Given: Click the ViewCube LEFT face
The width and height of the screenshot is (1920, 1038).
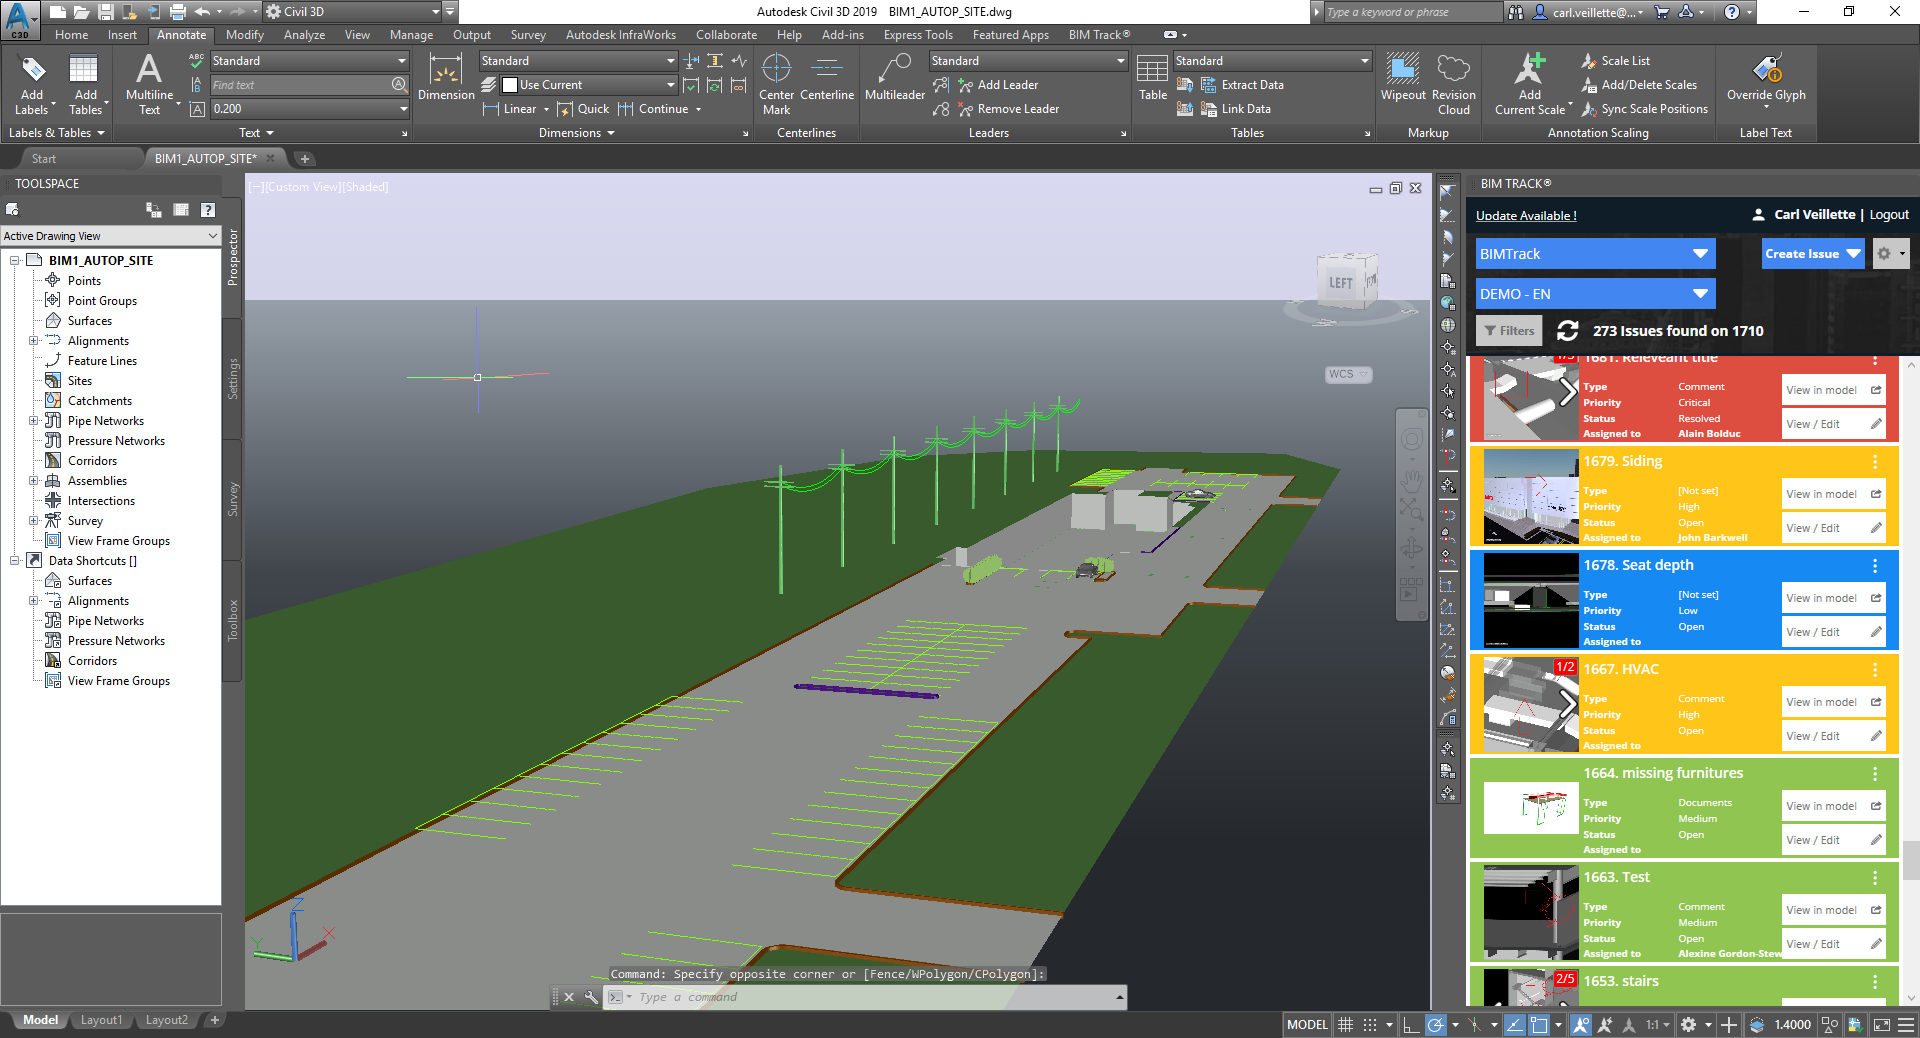Looking at the screenshot, I should click(1341, 283).
